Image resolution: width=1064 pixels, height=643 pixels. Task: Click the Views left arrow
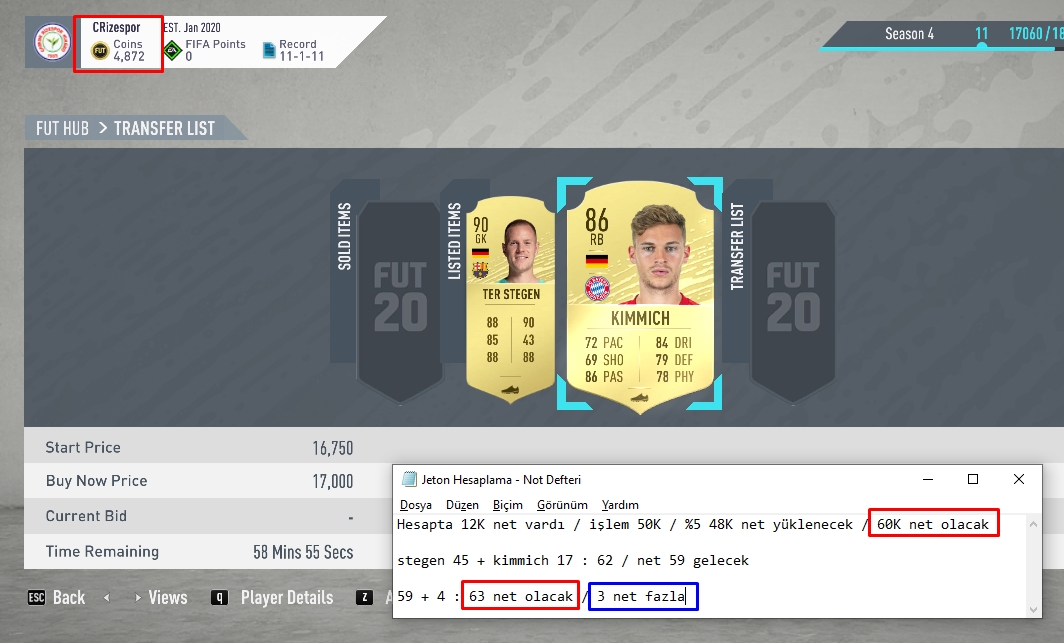(107, 598)
